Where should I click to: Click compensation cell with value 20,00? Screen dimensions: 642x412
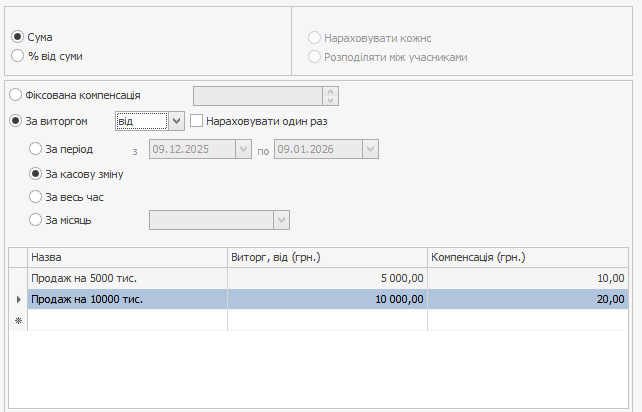click(527, 299)
